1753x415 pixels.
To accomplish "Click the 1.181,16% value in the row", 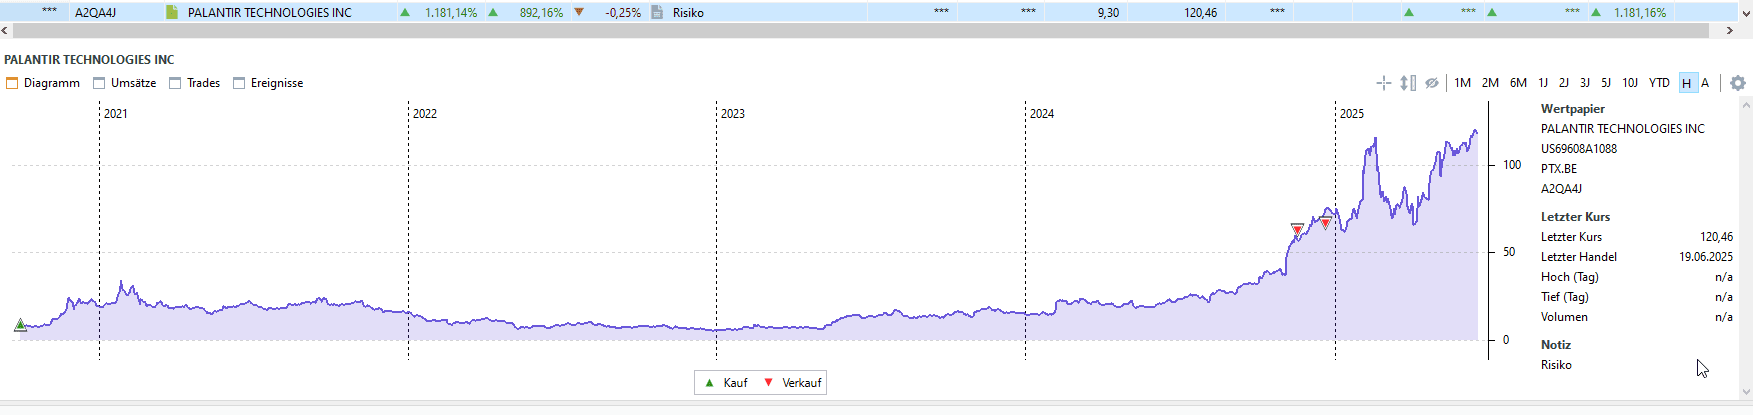I will tap(1640, 13).
